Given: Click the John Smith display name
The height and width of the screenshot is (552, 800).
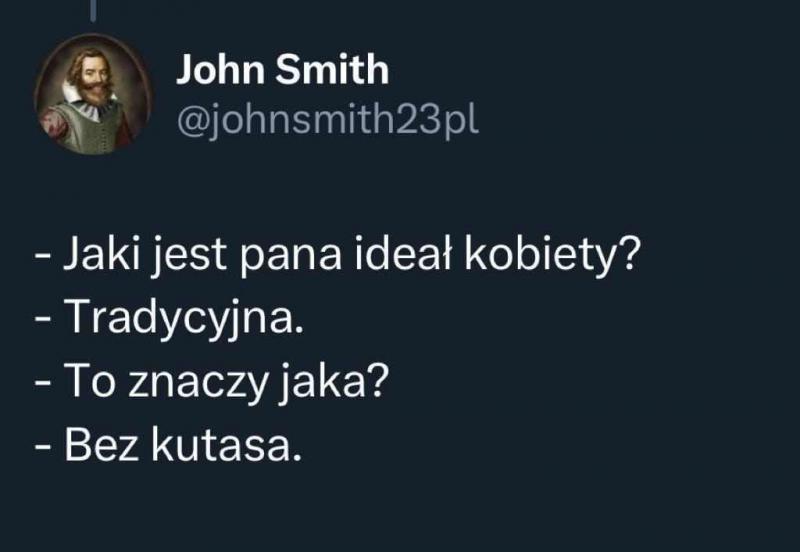Looking at the screenshot, I should pyautogui.click(x=283, y=69).
